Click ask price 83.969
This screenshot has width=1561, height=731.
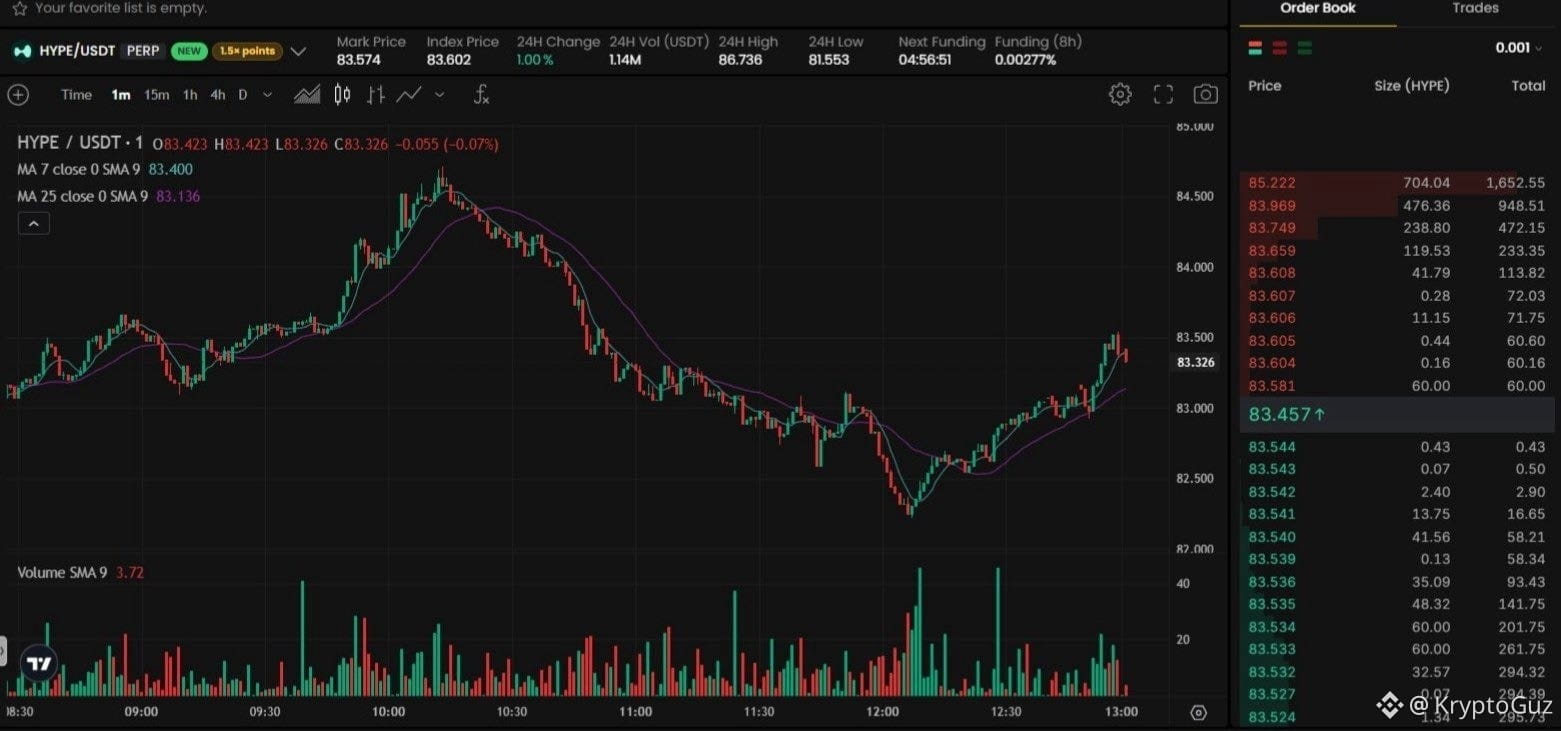pos(1272,206)
